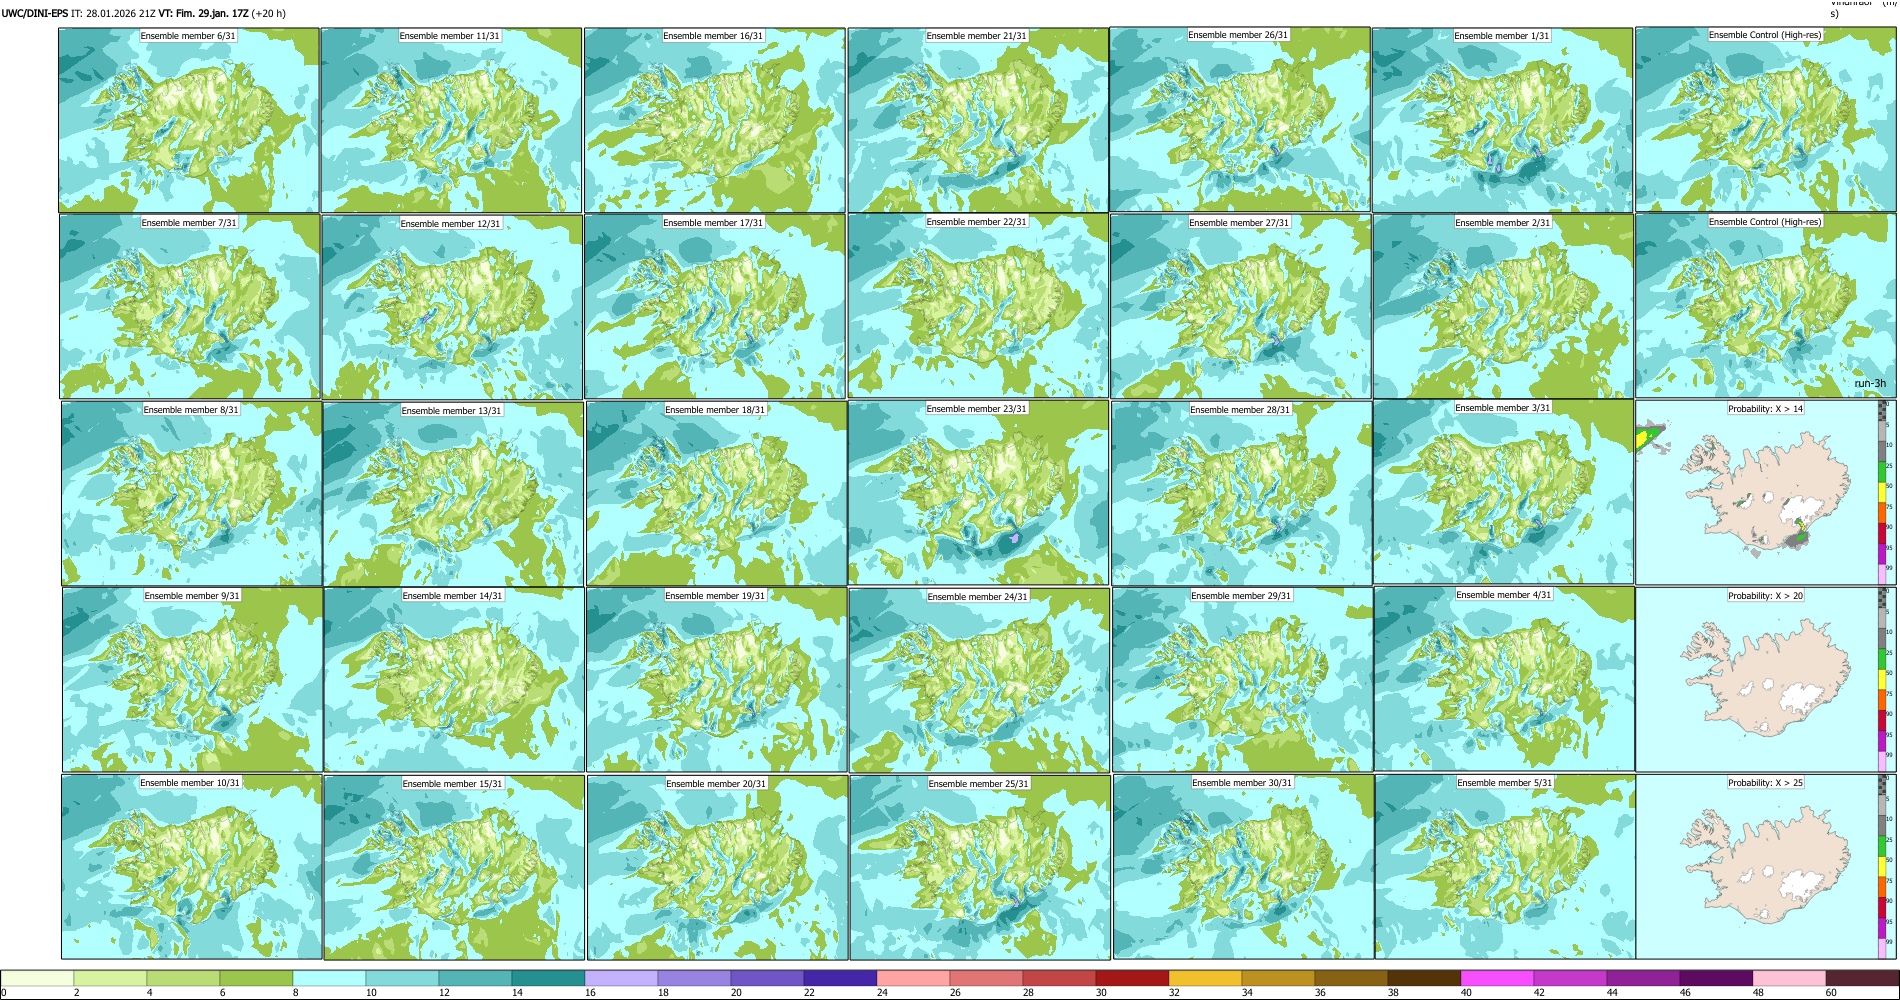Click the 46-48 m/s dark purple swatch

tap(1716, 978)
